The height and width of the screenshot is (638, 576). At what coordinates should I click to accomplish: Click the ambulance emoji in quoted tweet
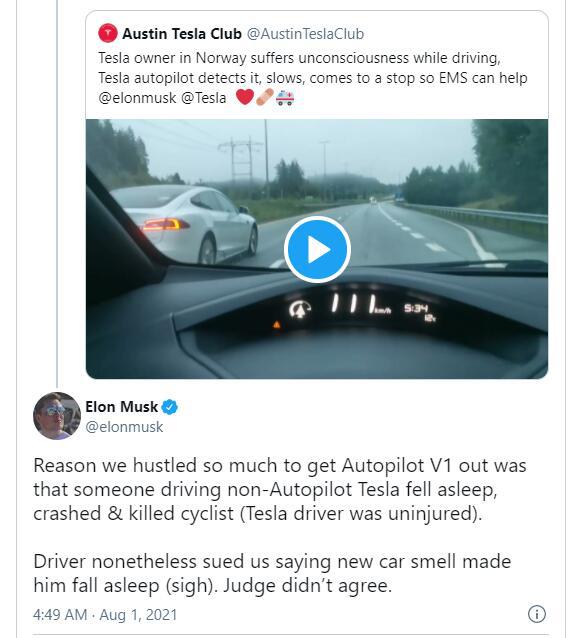285,98
